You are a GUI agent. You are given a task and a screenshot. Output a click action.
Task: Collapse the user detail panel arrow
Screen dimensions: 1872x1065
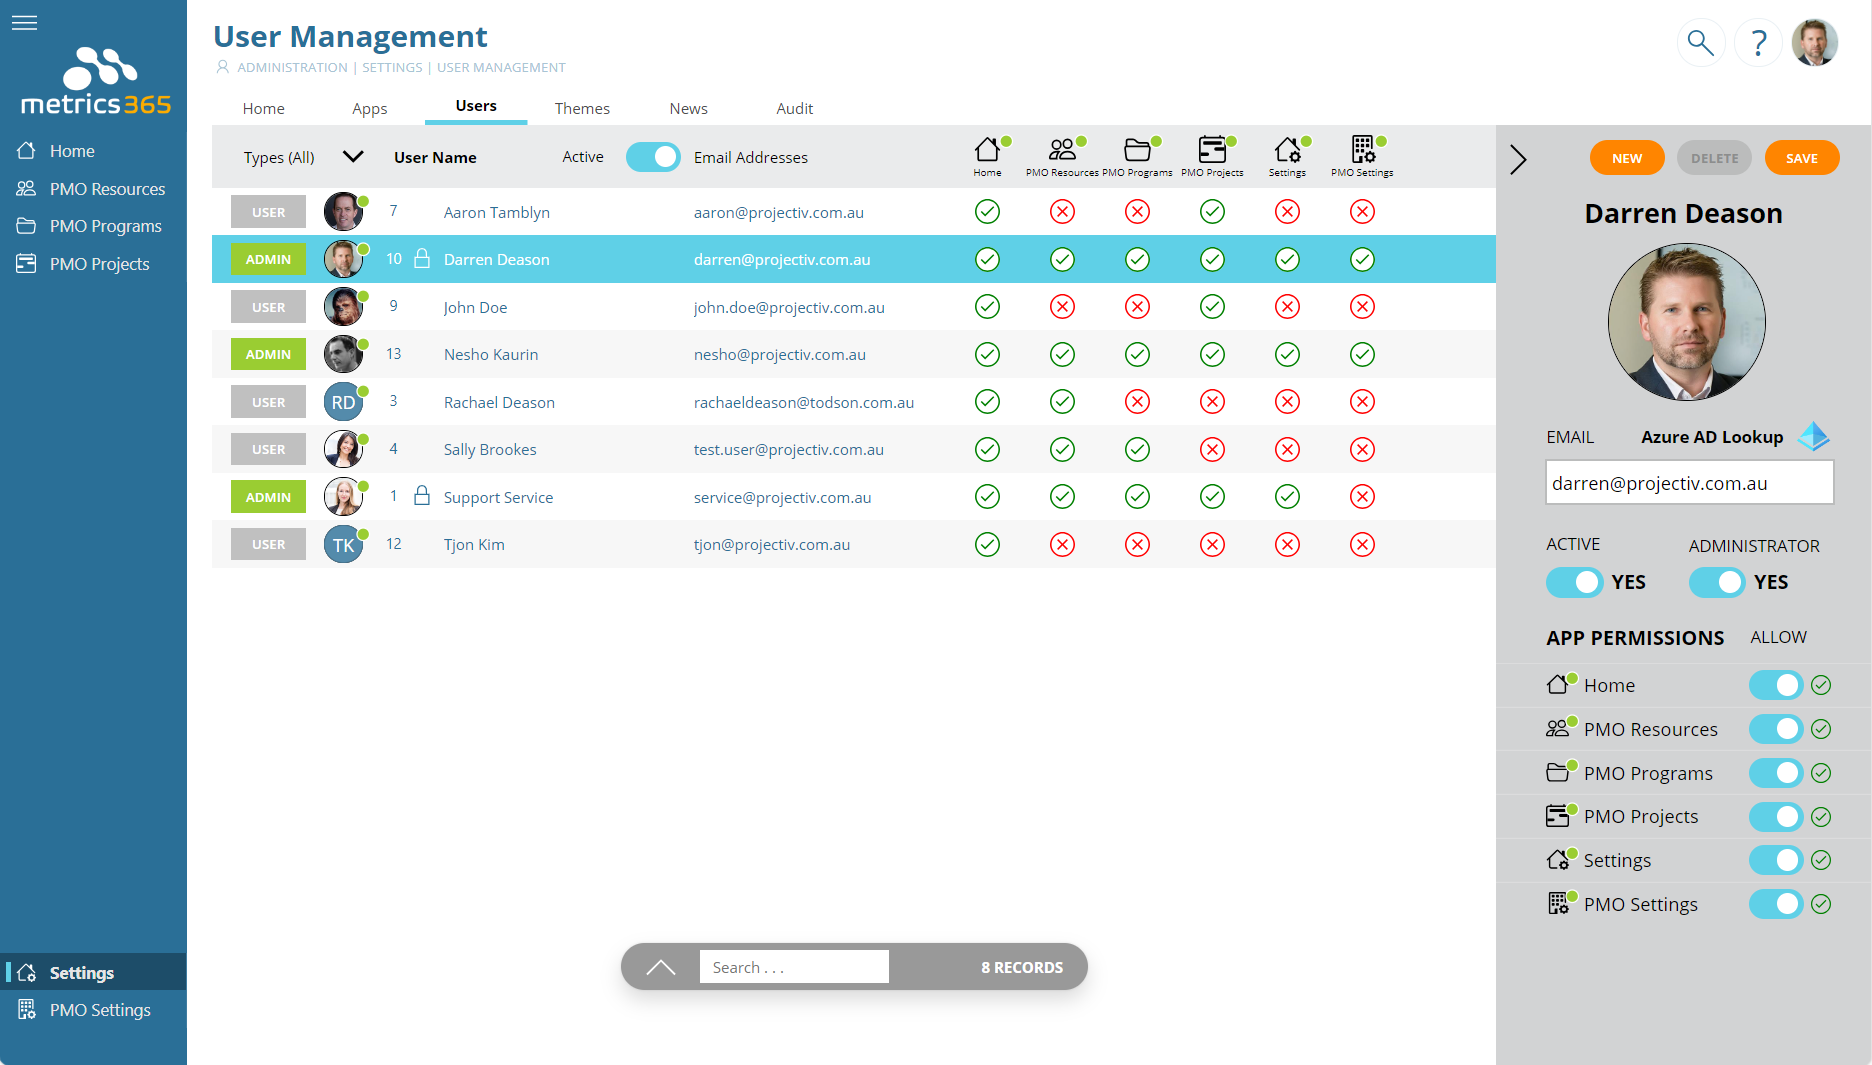[1518, 159]
